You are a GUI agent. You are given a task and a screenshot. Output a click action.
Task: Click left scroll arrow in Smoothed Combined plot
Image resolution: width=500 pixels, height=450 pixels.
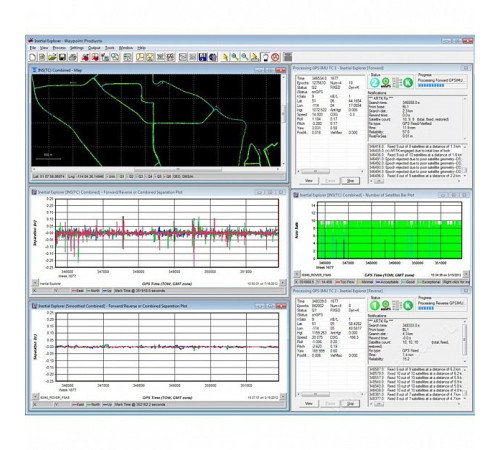tap(35, 397)
